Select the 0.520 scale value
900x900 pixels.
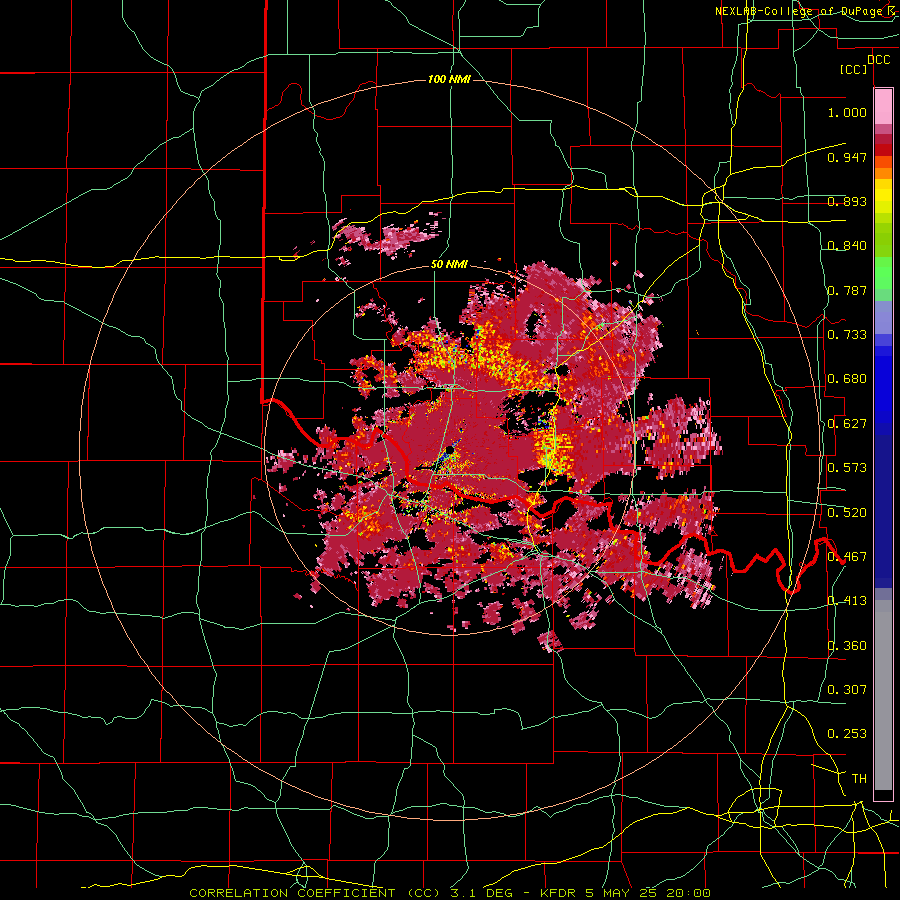coord(847,513)
